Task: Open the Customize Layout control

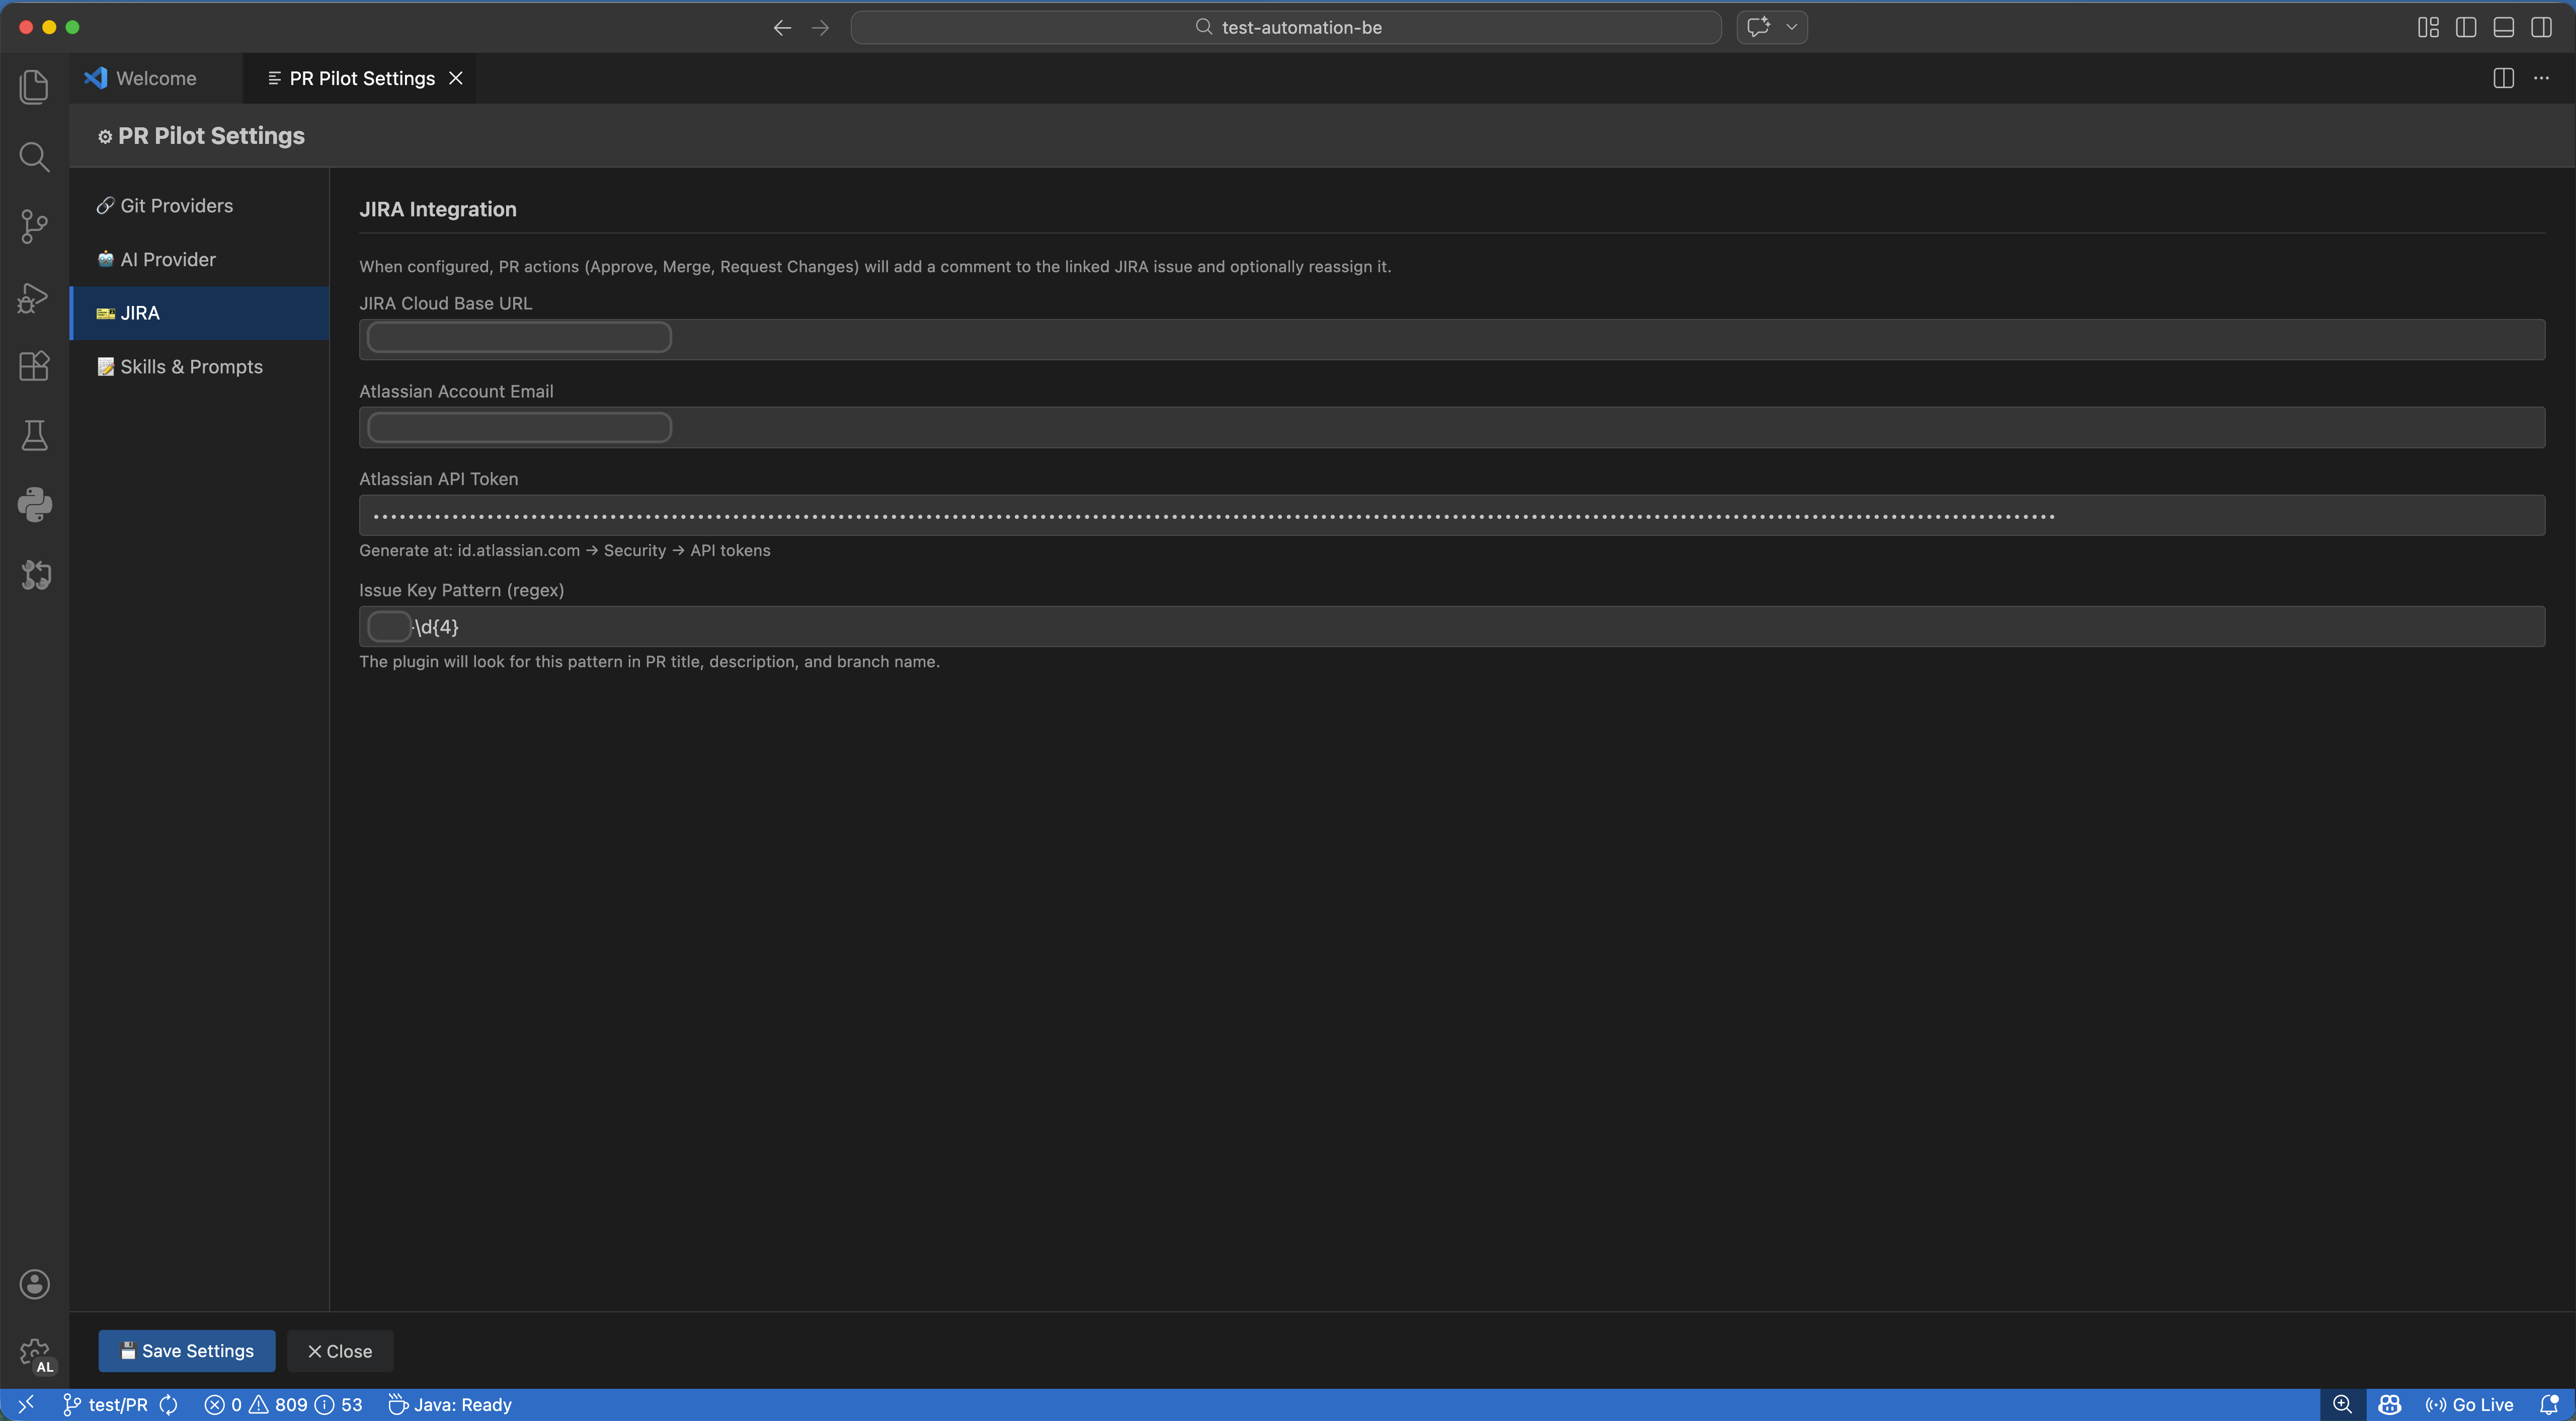Action: 2428,27
